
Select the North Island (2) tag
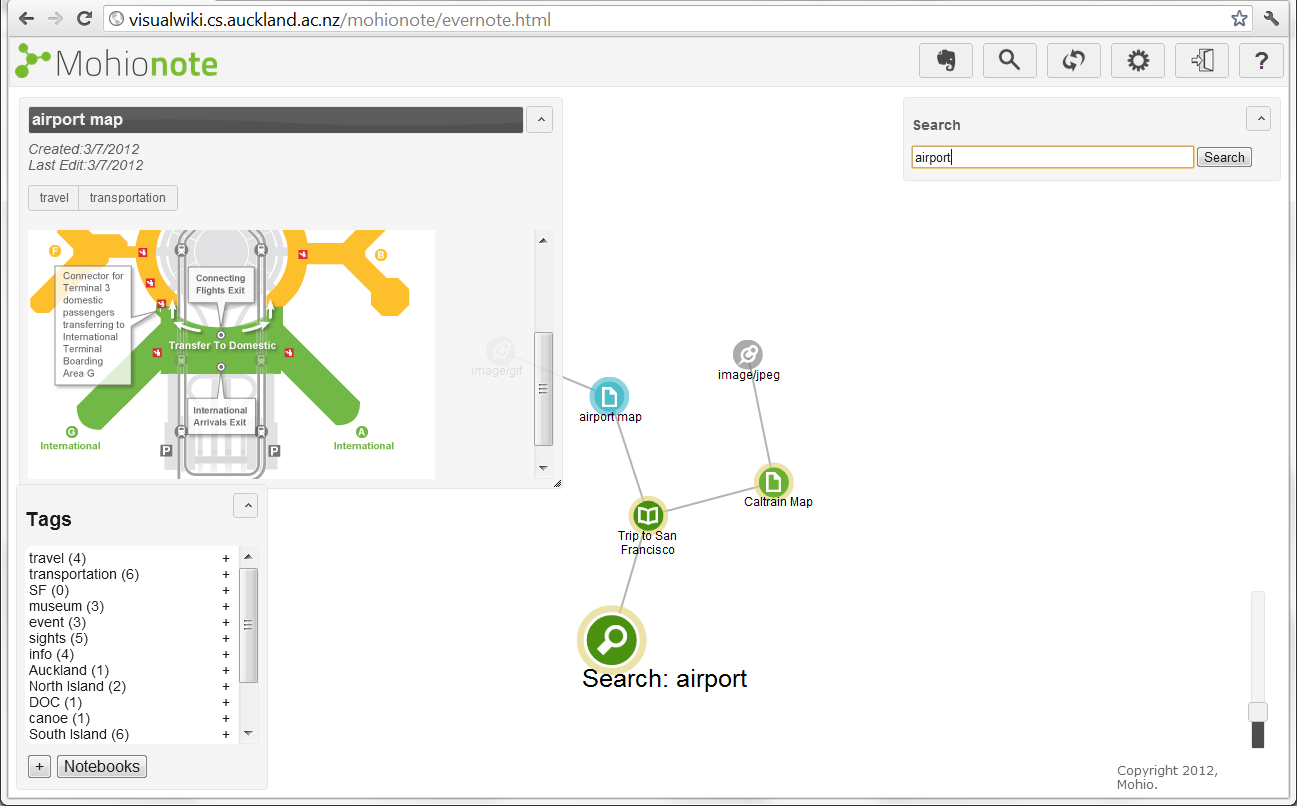click(78, 686)
